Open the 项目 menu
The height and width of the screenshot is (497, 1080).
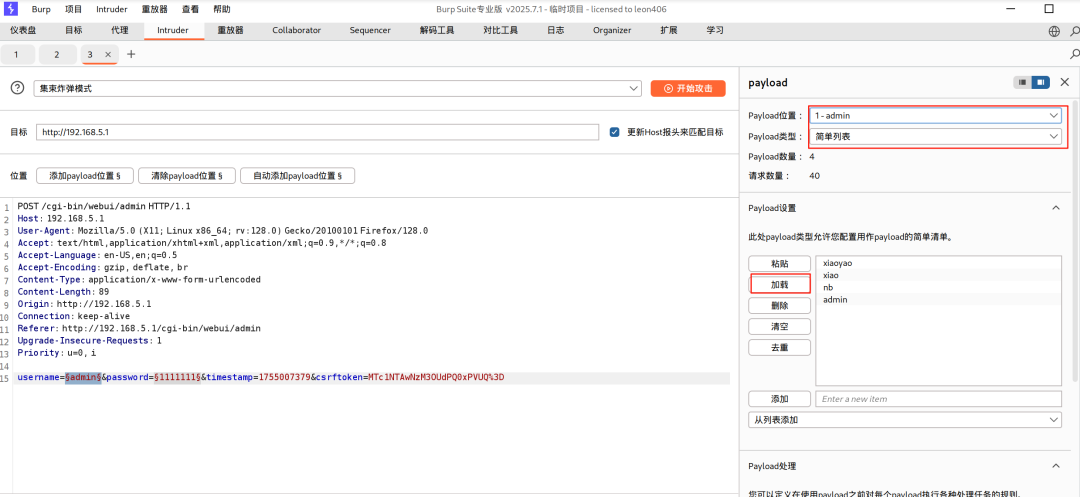click(73, 10)
